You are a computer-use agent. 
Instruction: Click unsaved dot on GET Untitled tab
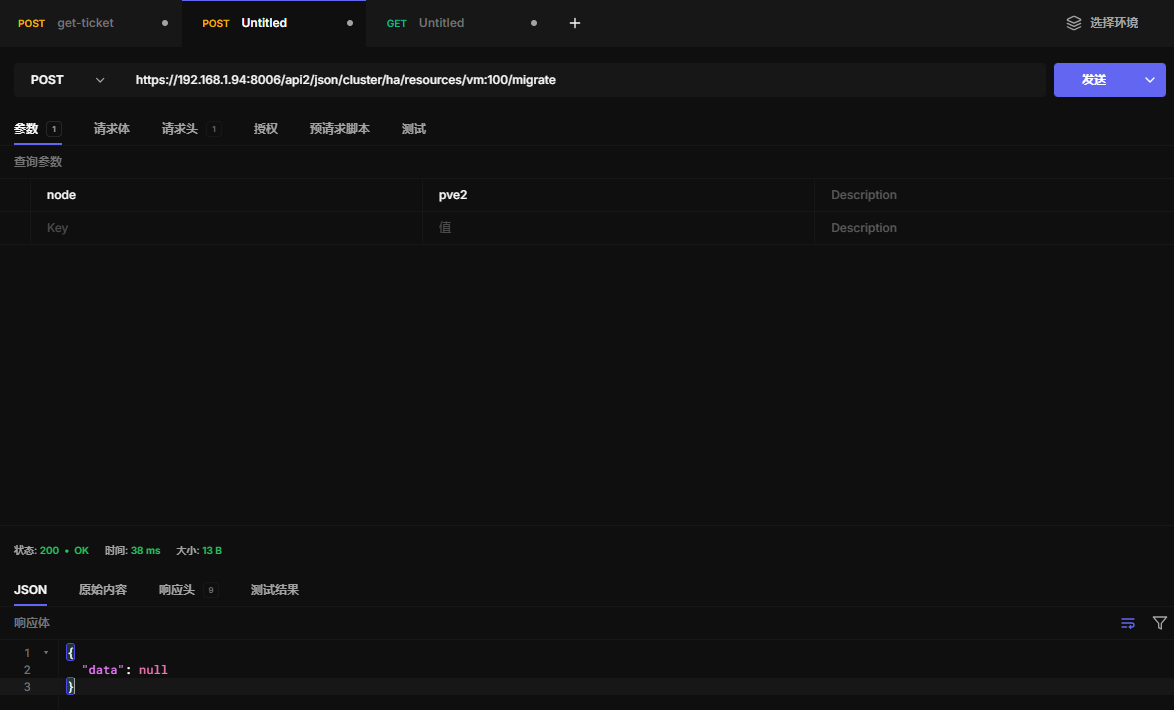533,23
